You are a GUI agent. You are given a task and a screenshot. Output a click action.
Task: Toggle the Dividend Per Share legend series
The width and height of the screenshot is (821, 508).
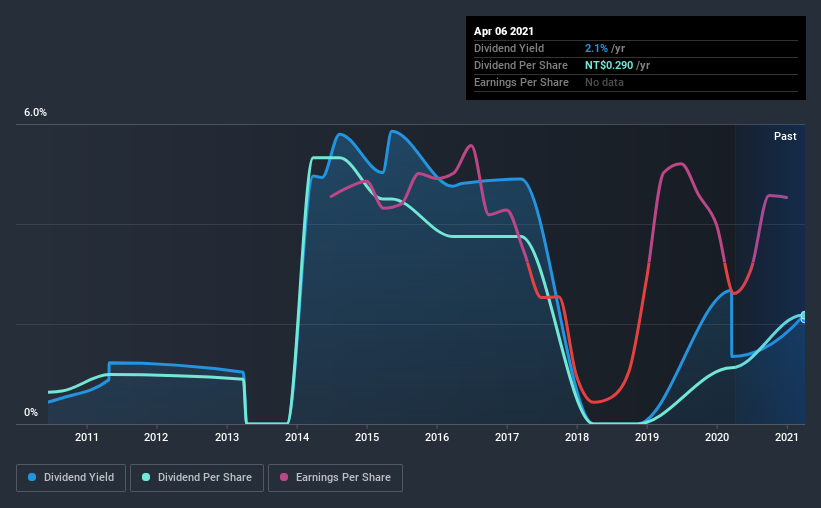point(197,478)
